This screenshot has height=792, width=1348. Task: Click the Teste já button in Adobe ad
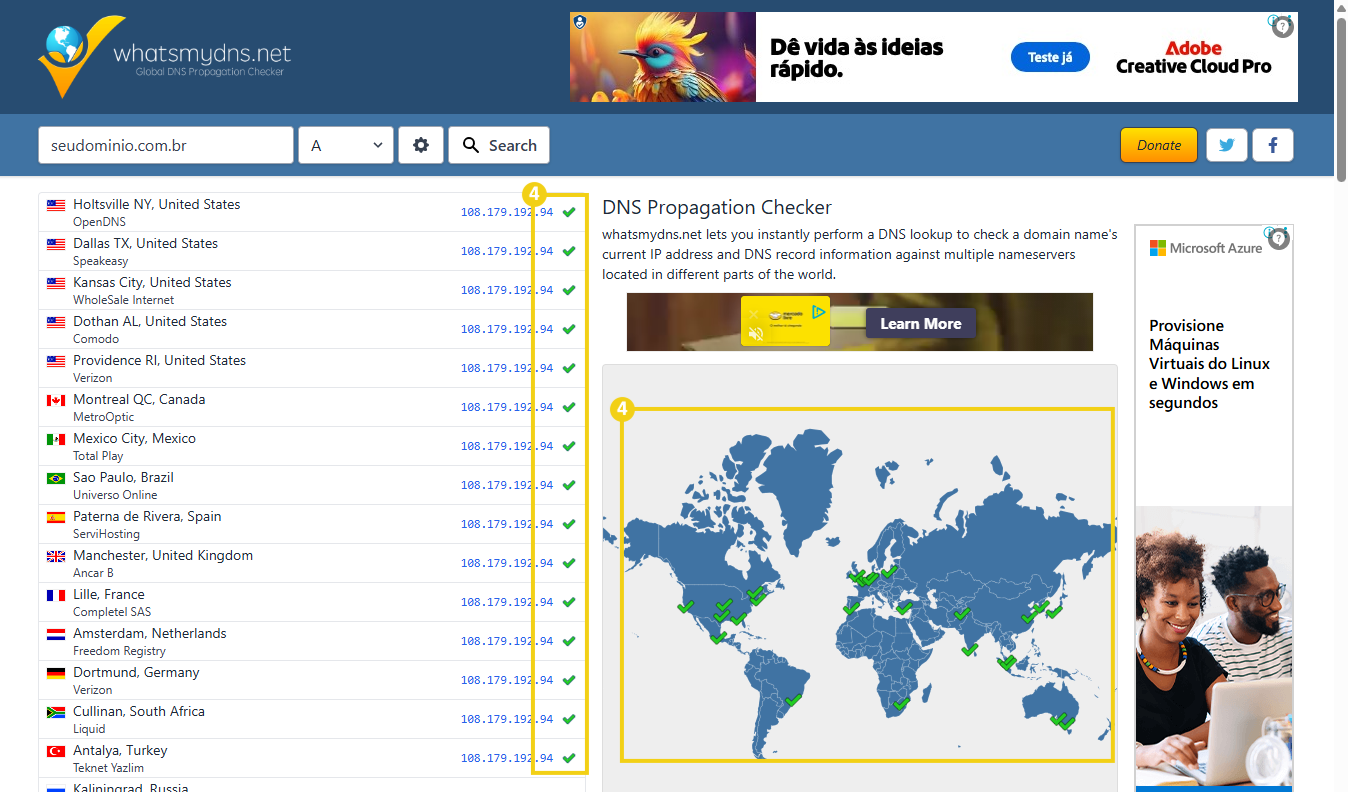tap(1049, 57)
